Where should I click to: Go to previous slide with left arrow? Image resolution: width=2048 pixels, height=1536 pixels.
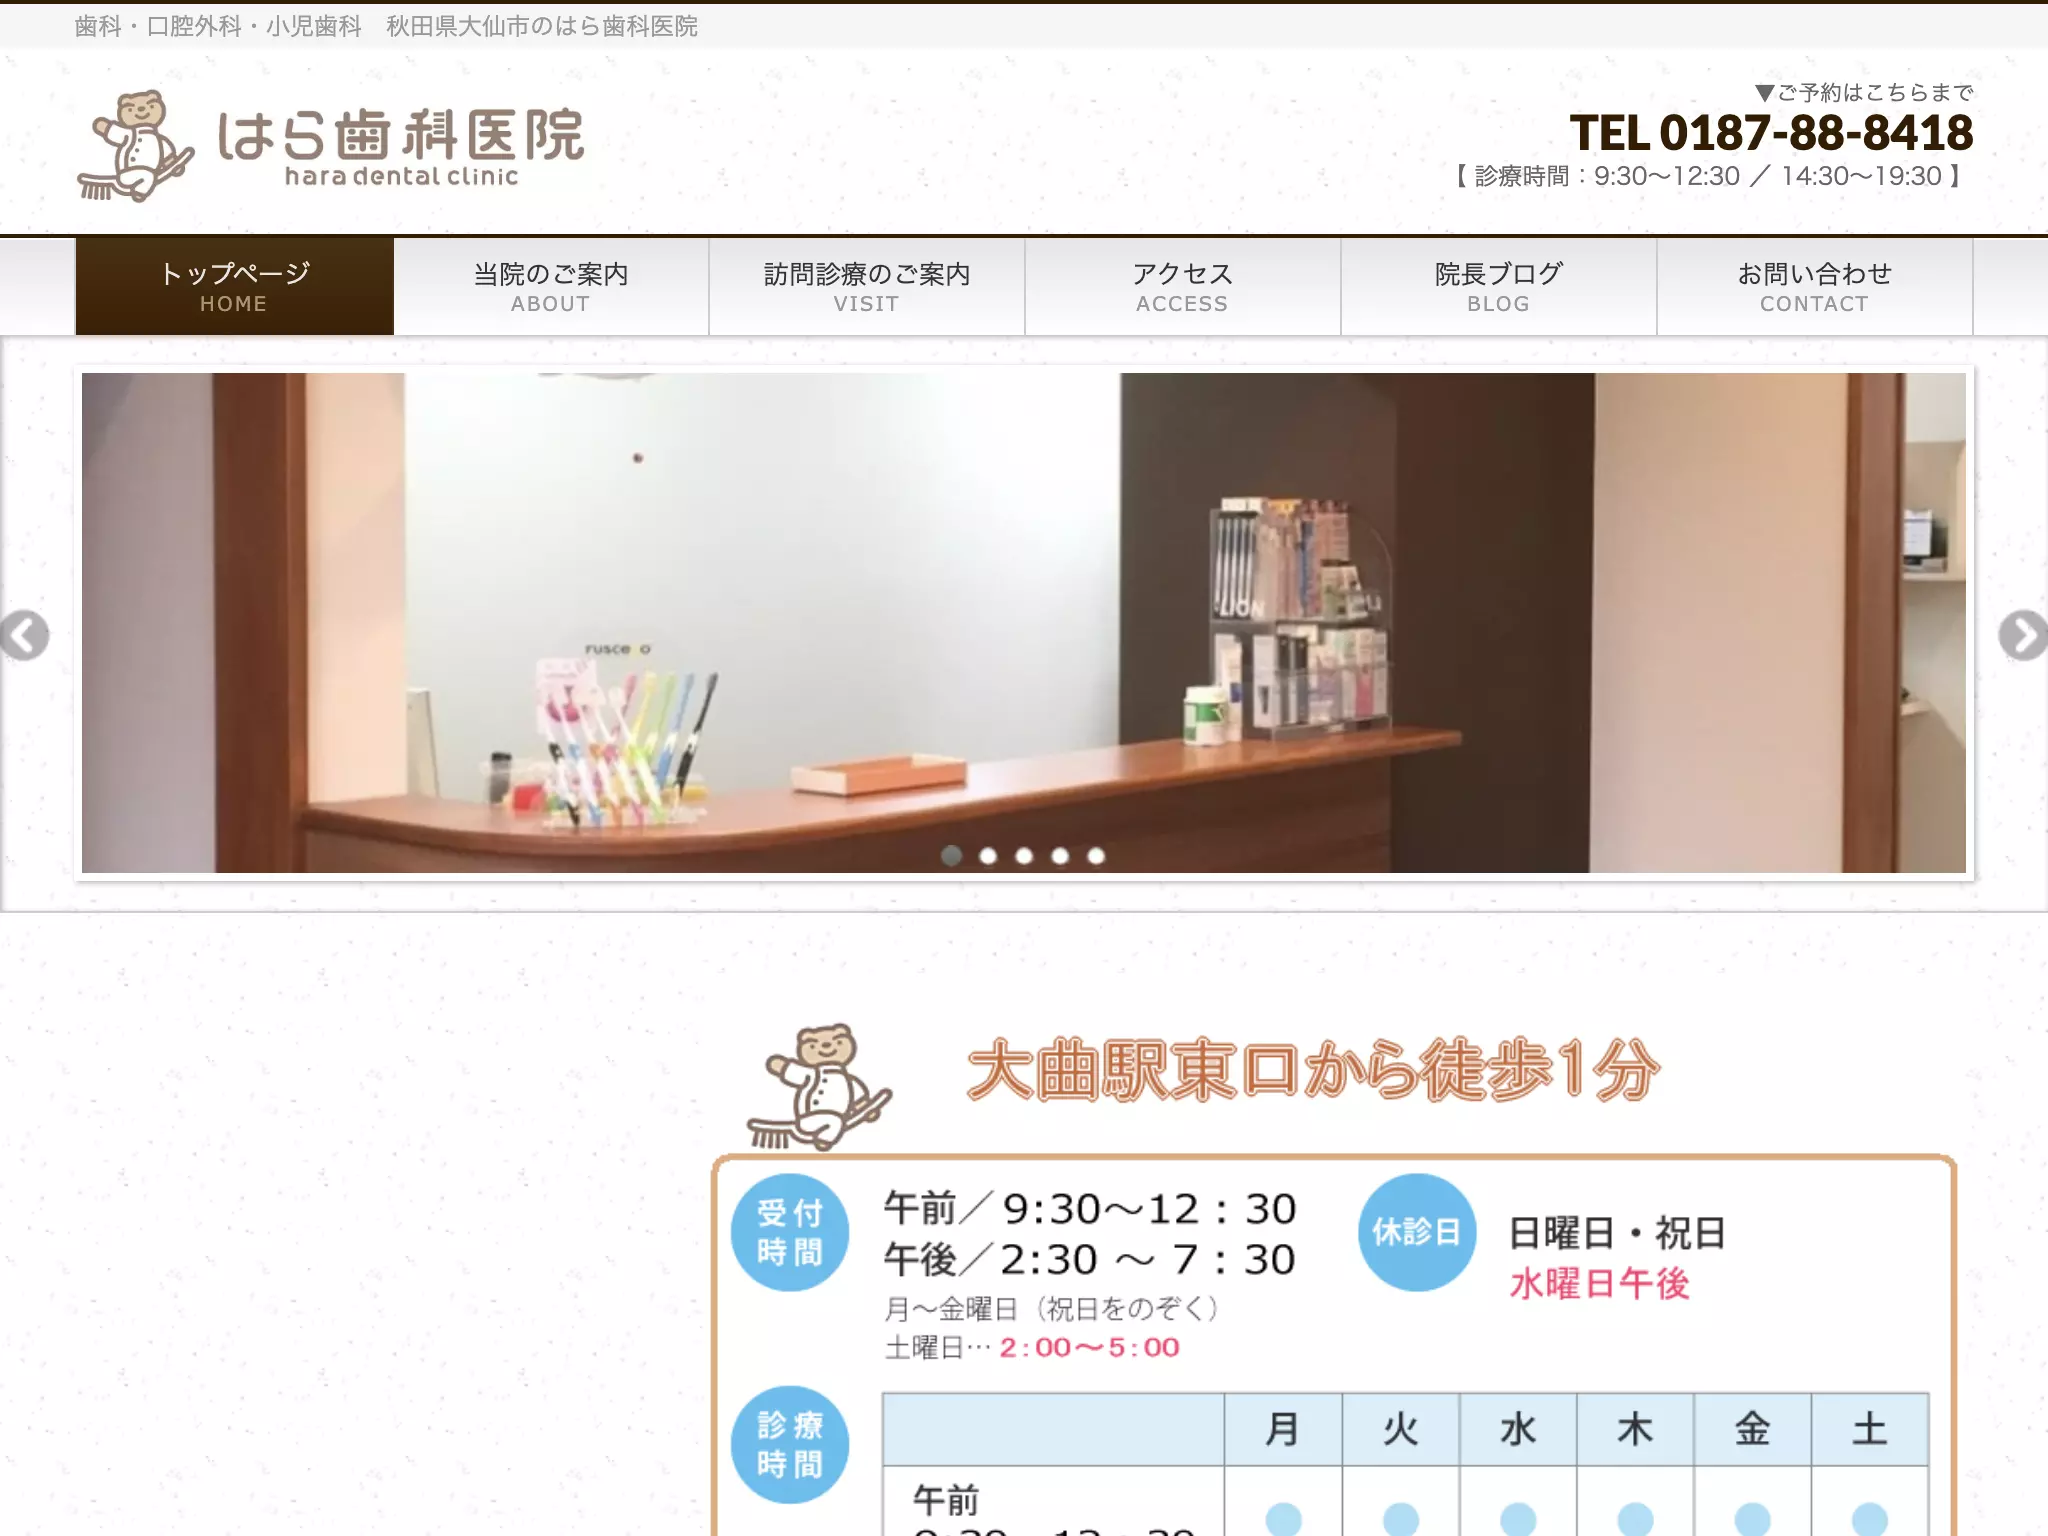click(x=24, y=635)
